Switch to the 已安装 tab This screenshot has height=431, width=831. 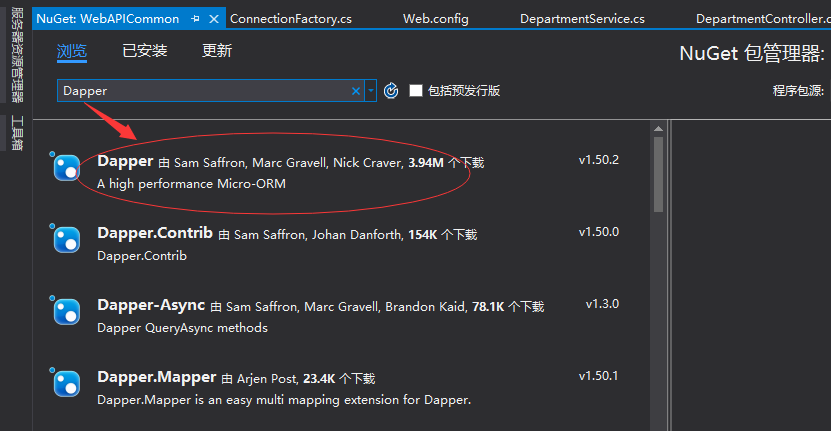coord(145,51)
